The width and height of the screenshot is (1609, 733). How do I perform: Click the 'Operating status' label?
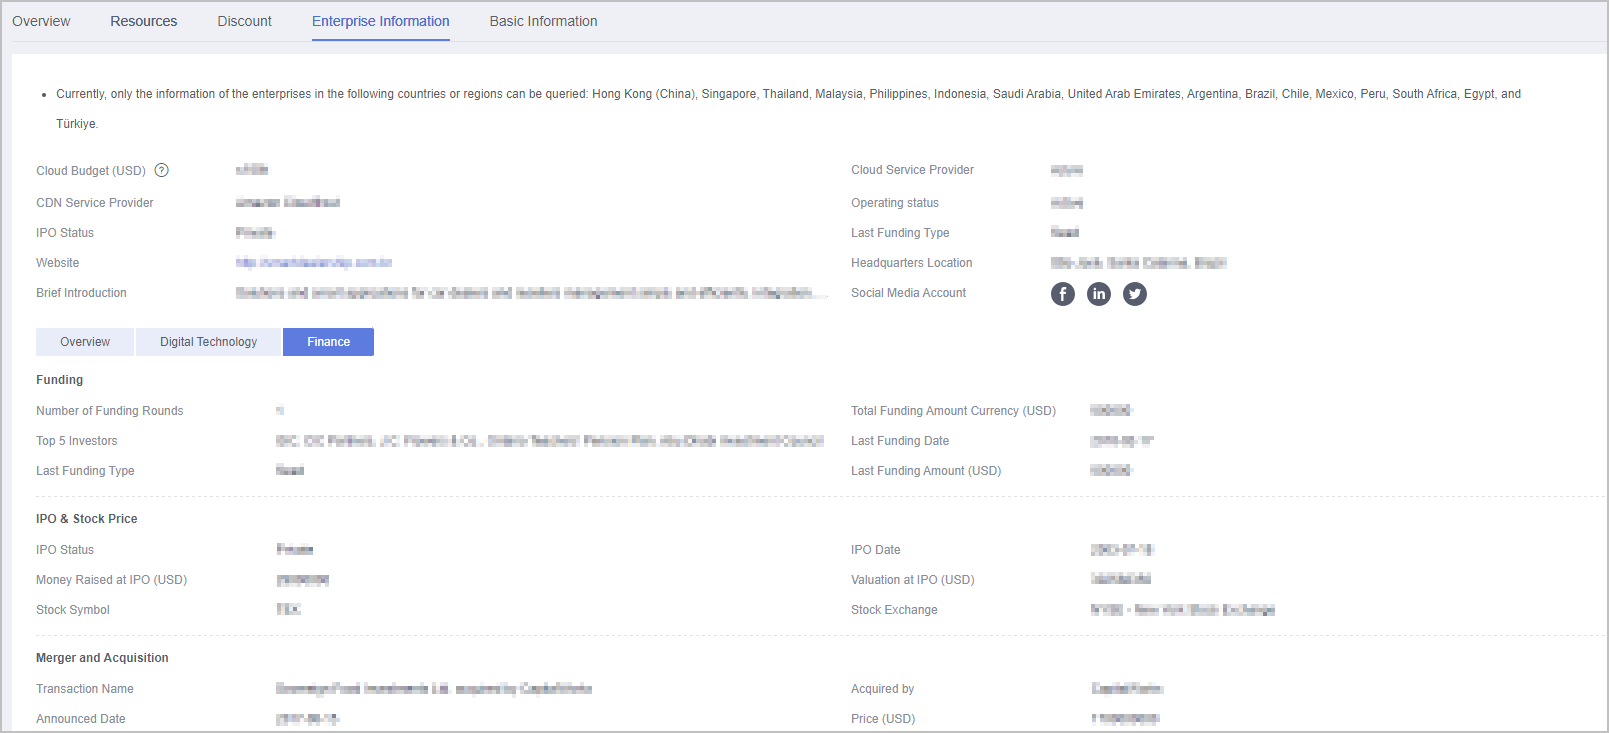[x=895, y=203]
